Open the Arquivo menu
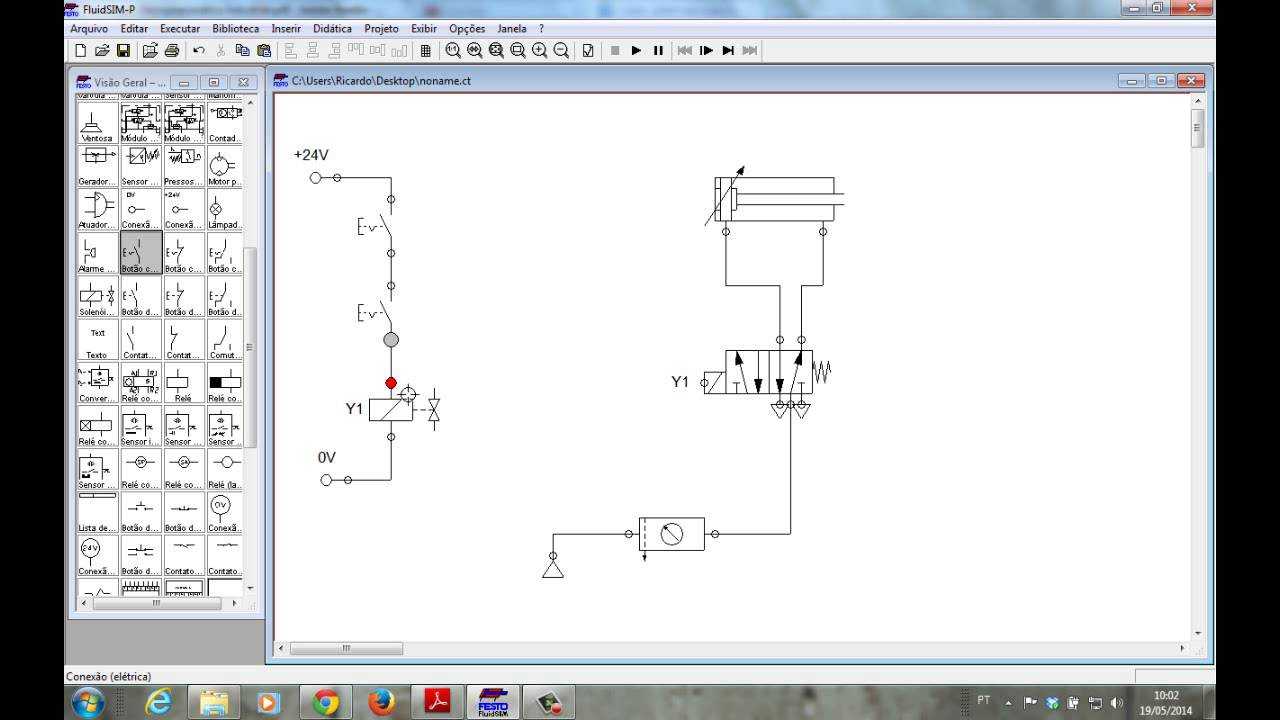The width and height of the screenshot is (1280, 720). (89, 29)
